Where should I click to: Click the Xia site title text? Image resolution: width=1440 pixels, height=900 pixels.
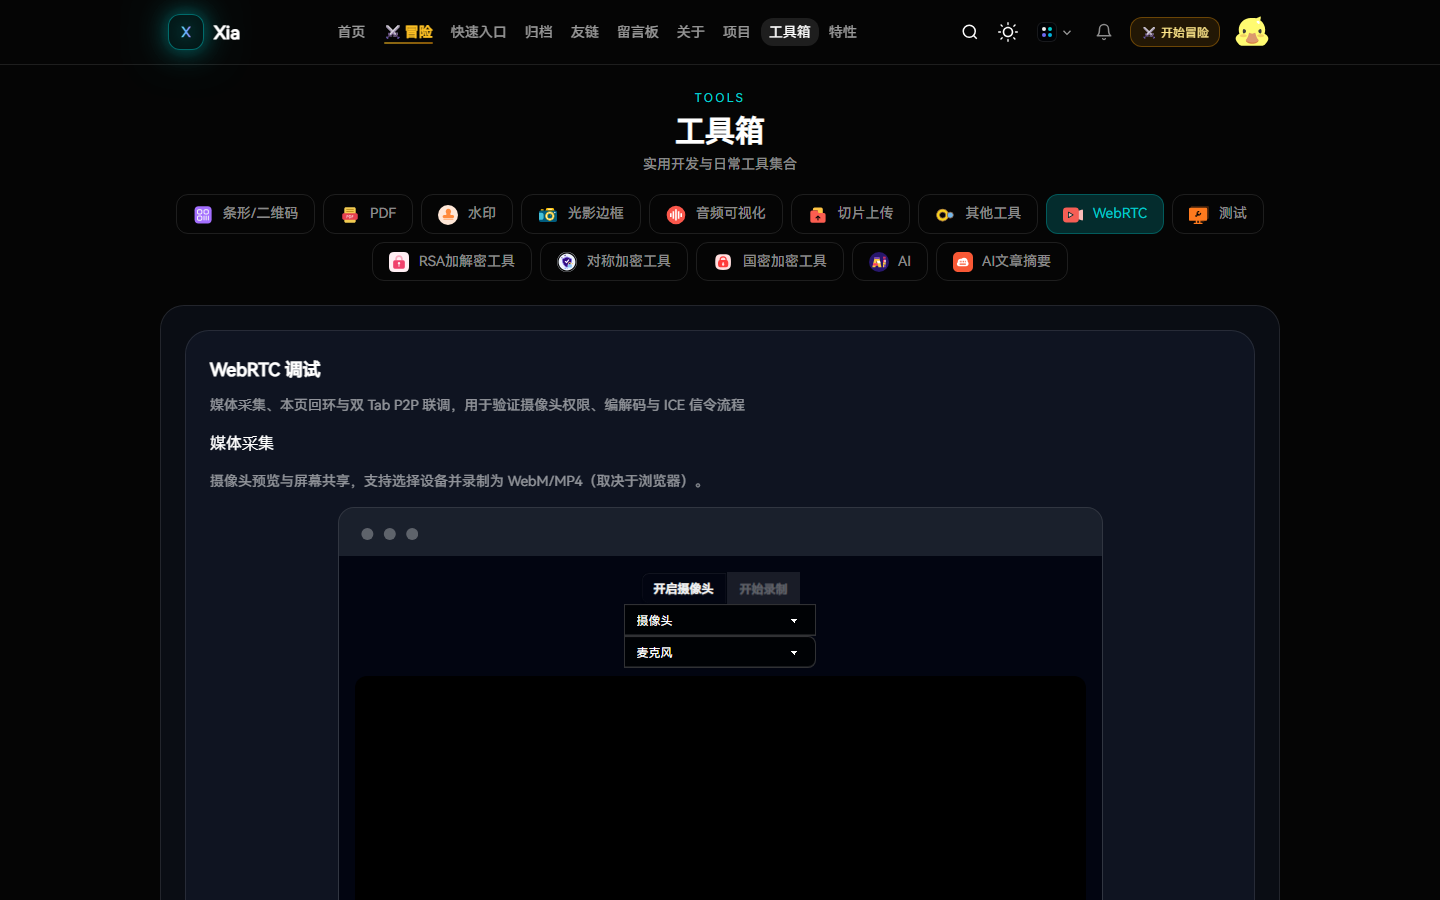(226, 33)
